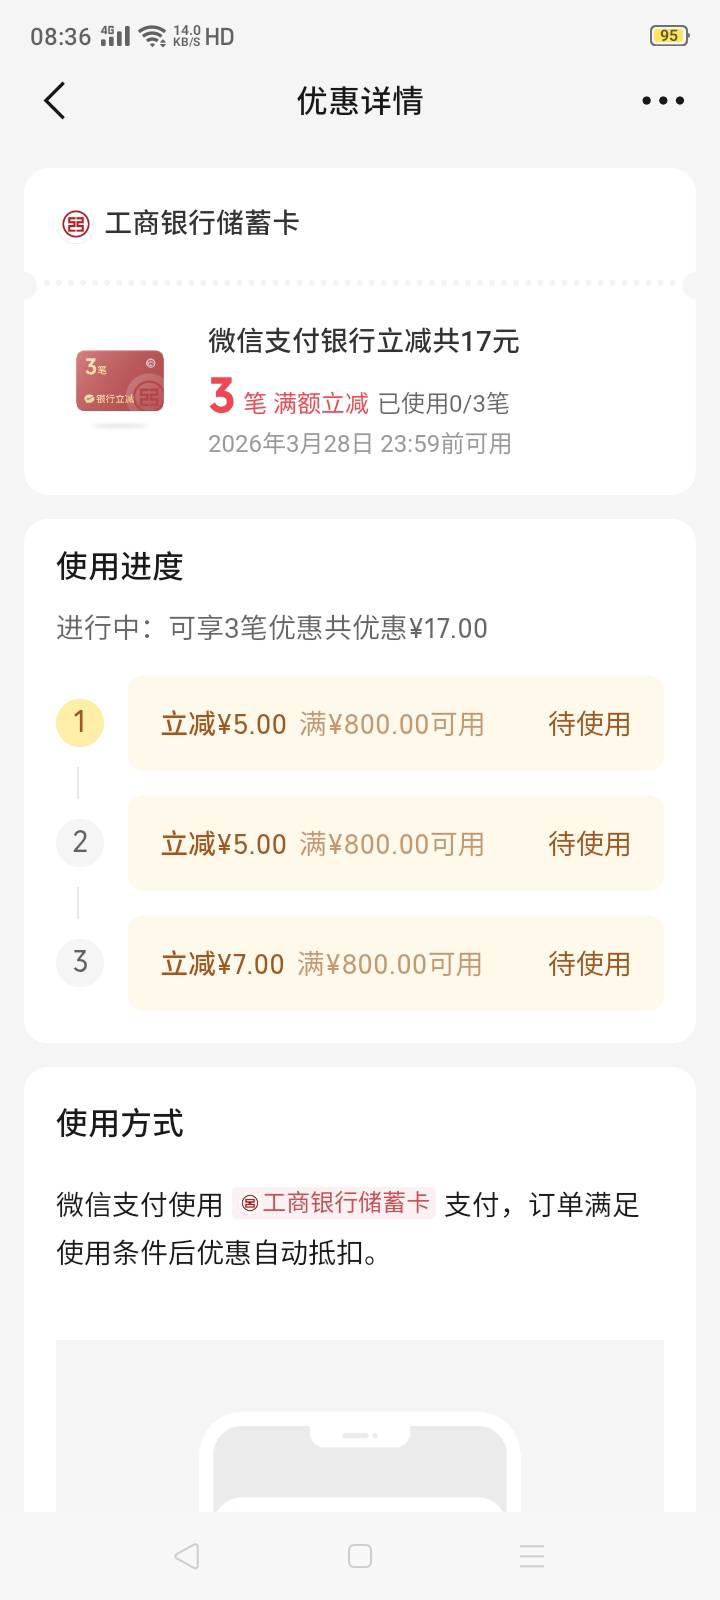Select step 3 progress circle

tap(80, 962)
